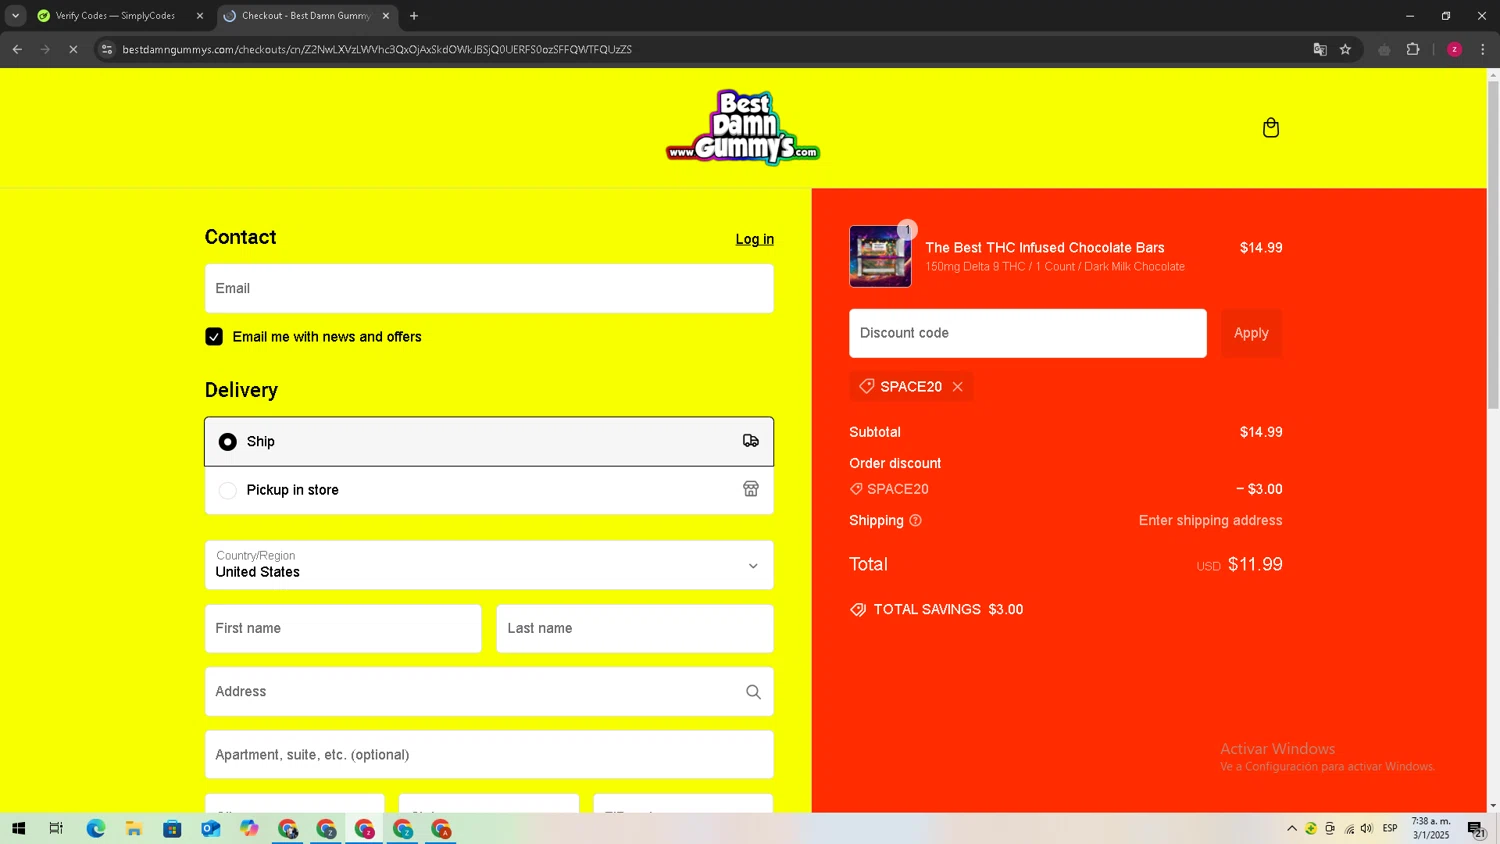Click the First name field

click(x=343, y=628)
